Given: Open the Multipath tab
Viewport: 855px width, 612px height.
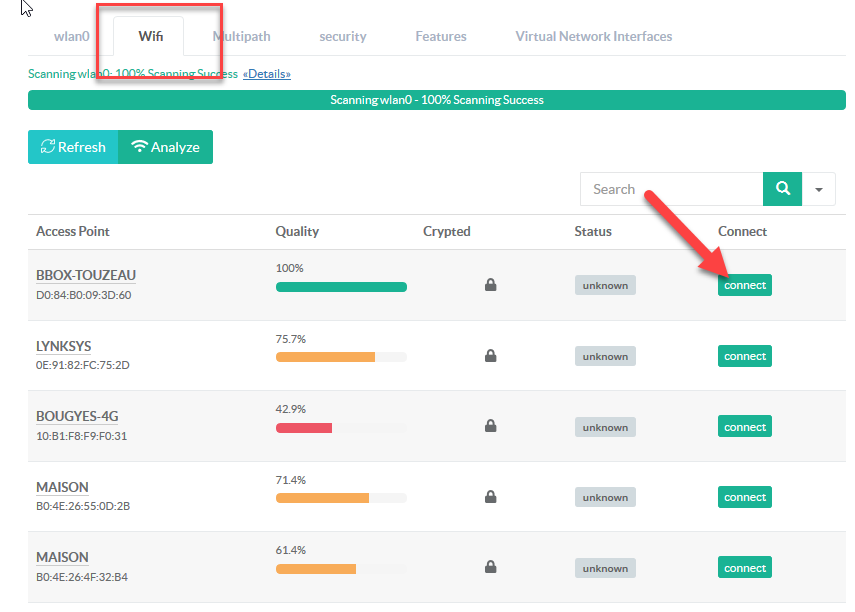Looking at the screenshot, I should (241, 36).
